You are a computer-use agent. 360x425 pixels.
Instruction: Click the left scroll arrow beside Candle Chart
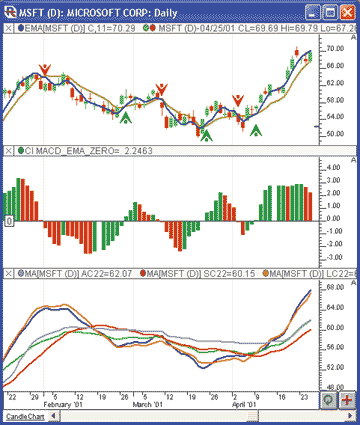[54, 416]
